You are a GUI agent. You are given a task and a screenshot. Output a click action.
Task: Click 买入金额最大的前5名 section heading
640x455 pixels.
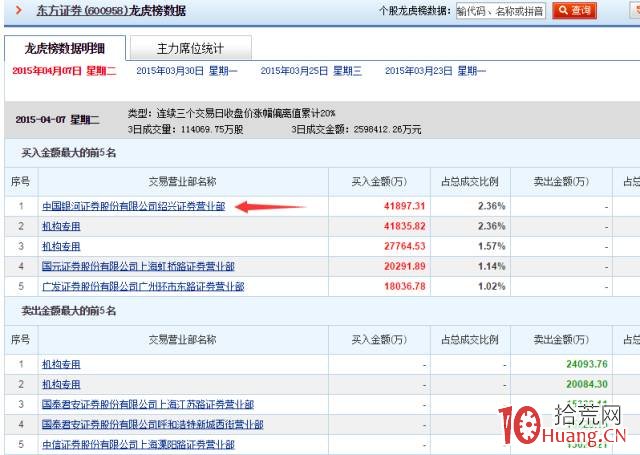tap(69, 153)
